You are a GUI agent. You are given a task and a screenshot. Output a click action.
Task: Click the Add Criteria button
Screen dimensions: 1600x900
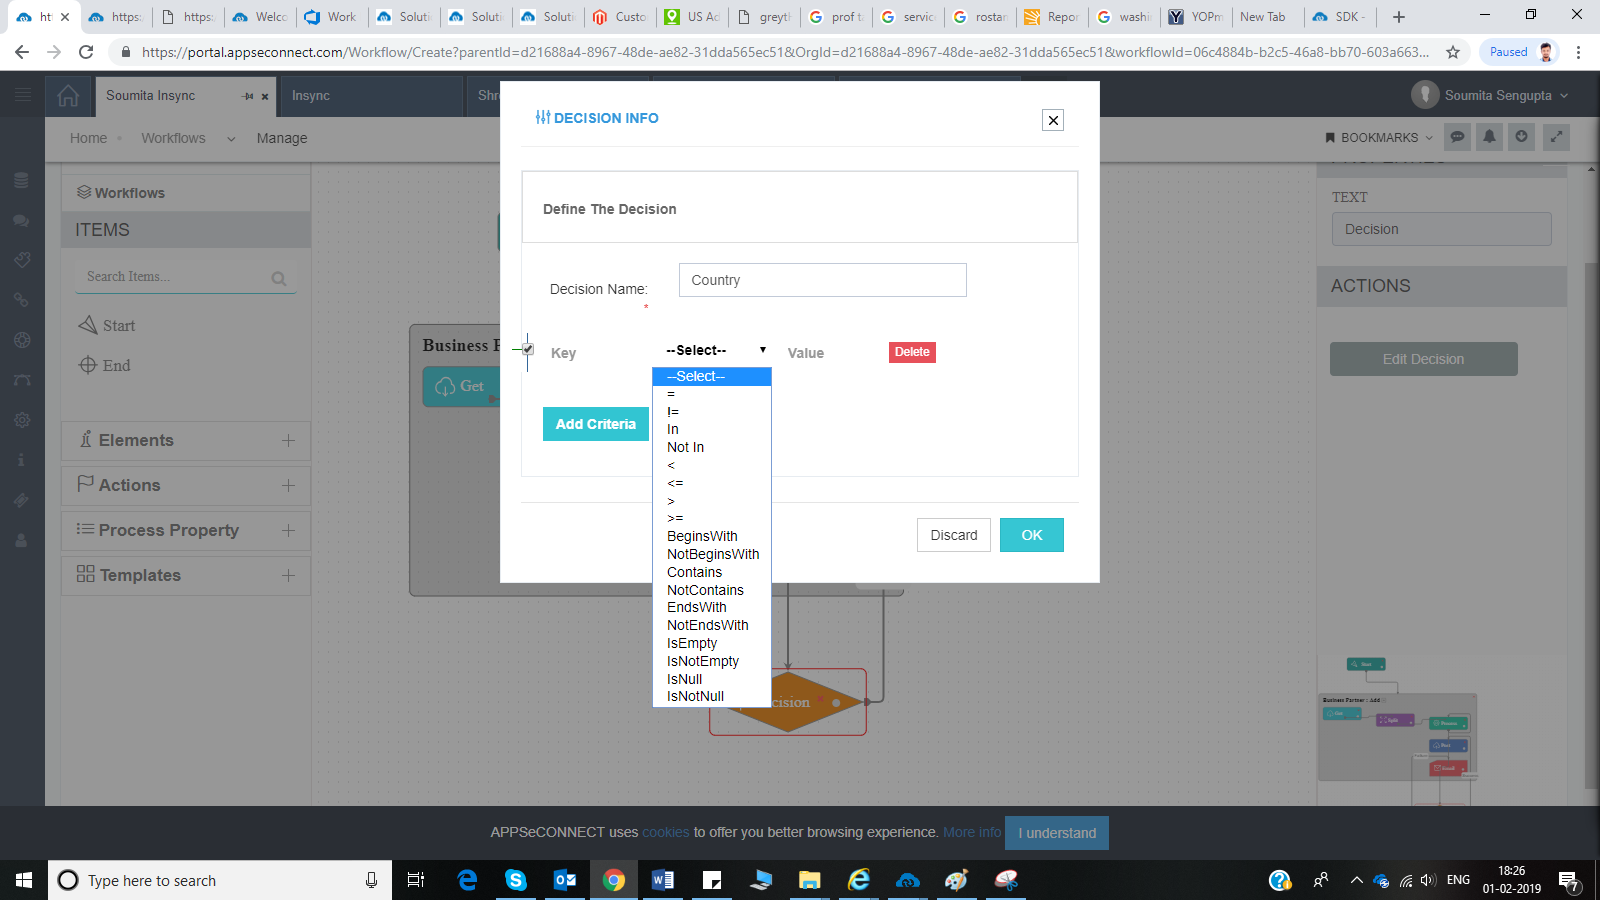pos(595,424)
